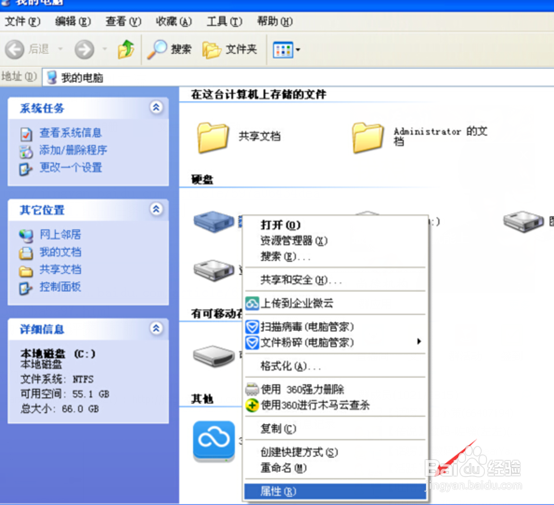Choose 共享和安全(H)... in context menu
554x505 pixels.
(x=335, y=280)
